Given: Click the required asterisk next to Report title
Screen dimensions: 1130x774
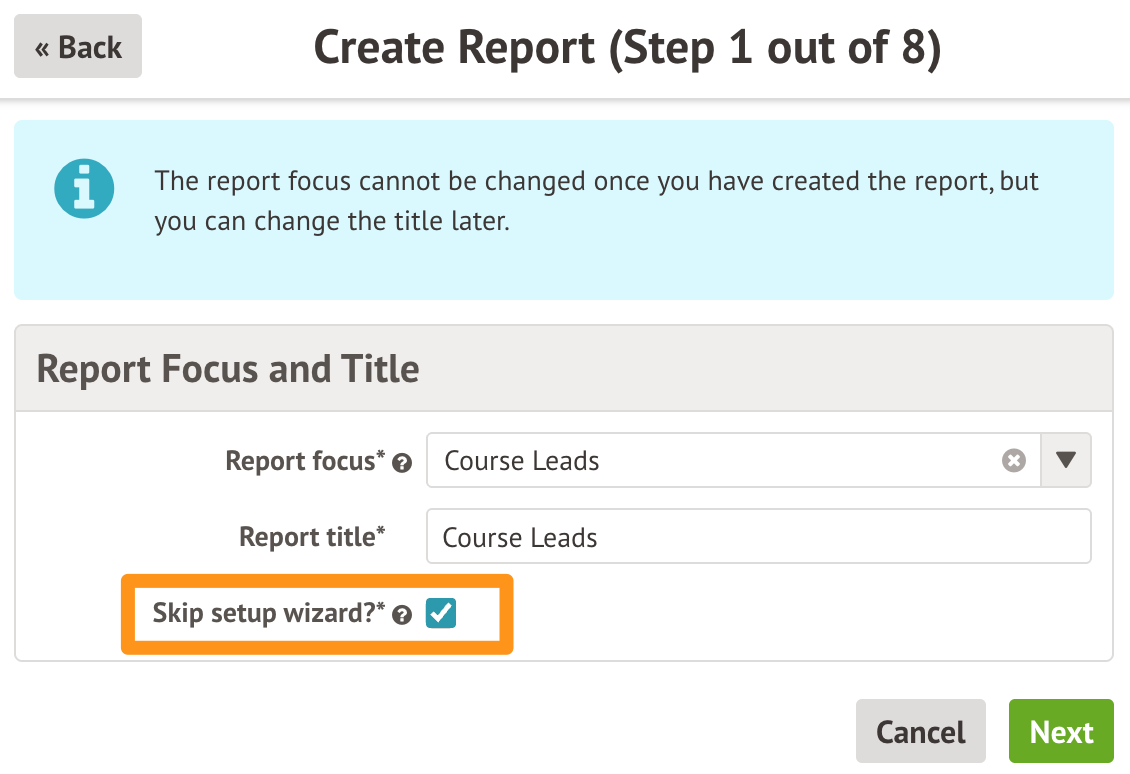Looking at the screenshot, I should point(381,531).
